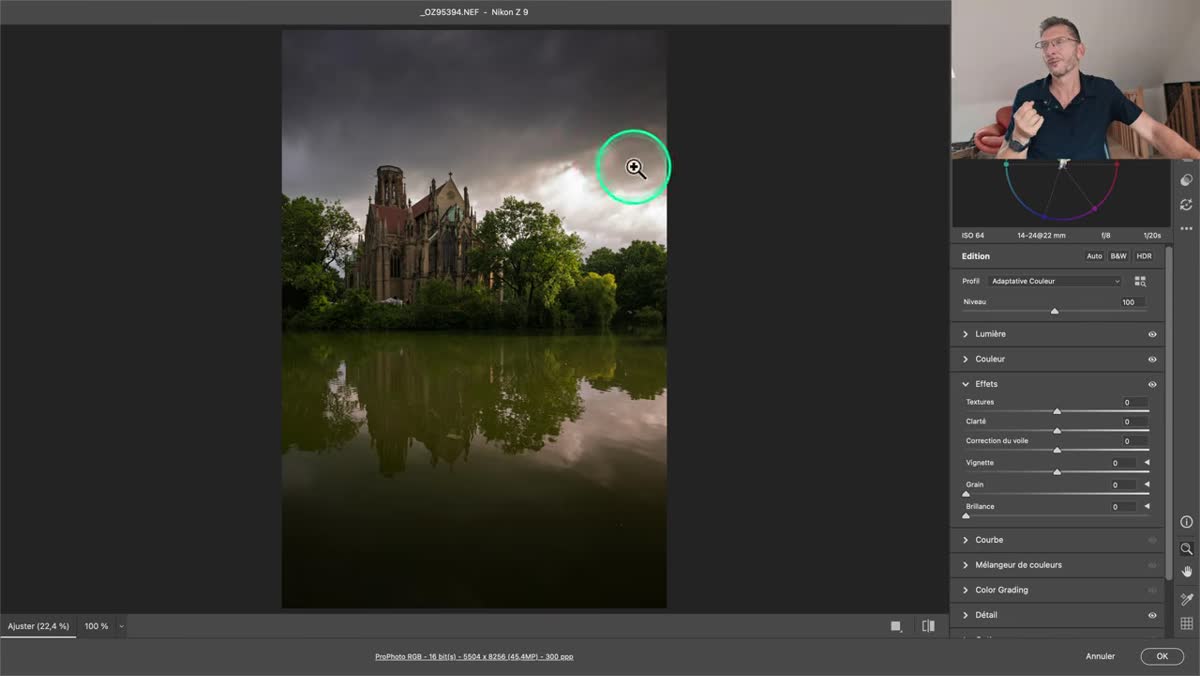1200x676 pixels.
Task: Select the 100 % zoom level
Action: click(96, 626)
